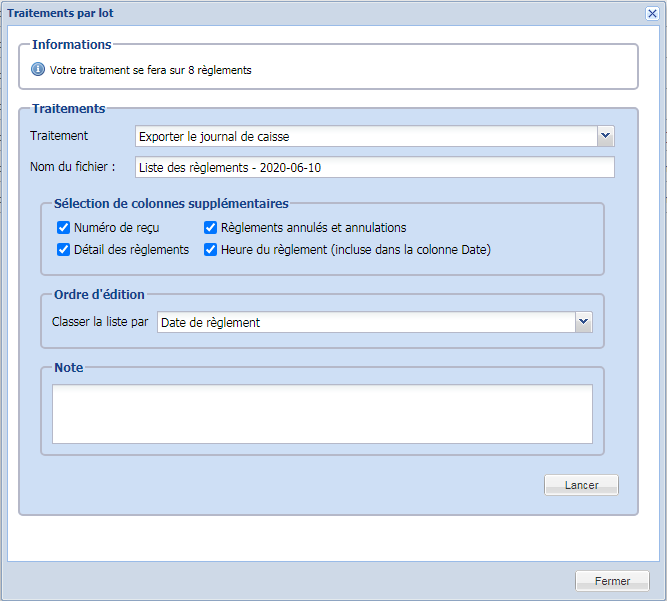Uncheck the Numéro de reçu checkbox
This screenshot has width=667, height=601.
(x=63, y=228)
